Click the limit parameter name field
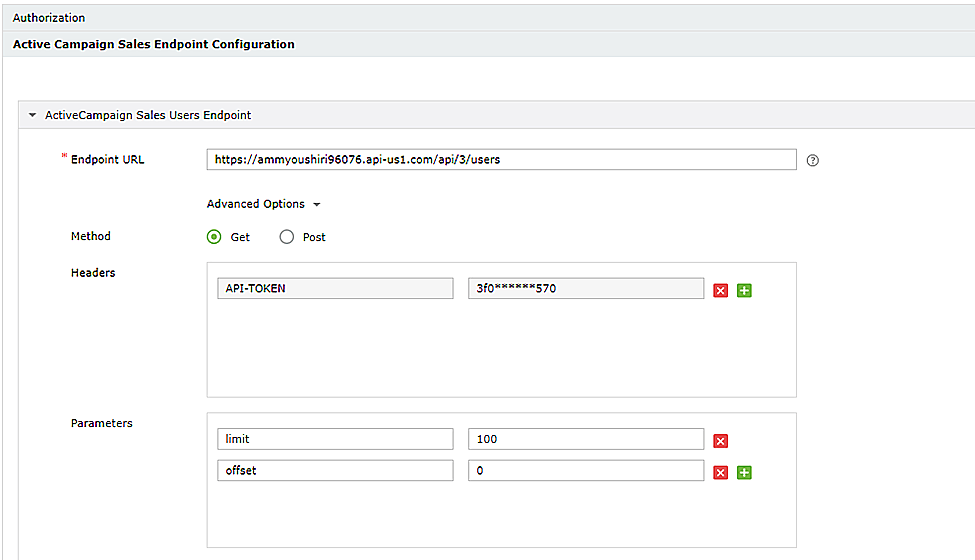The image size is (975, 560). (x=334, y=439)
